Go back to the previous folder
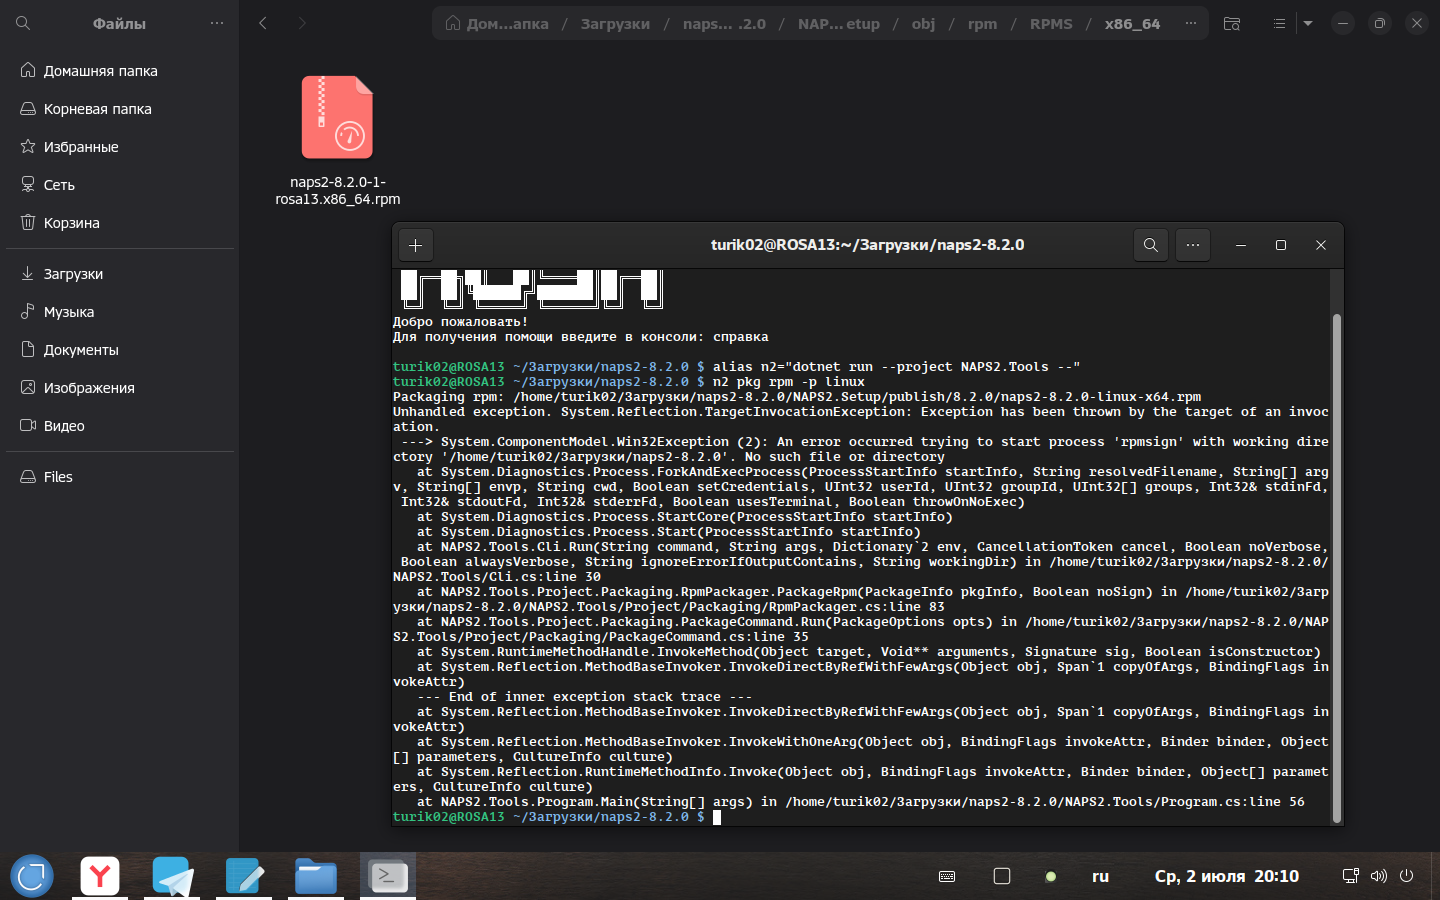This screenshot has width=1440, height=900. (x=263, y=23)
